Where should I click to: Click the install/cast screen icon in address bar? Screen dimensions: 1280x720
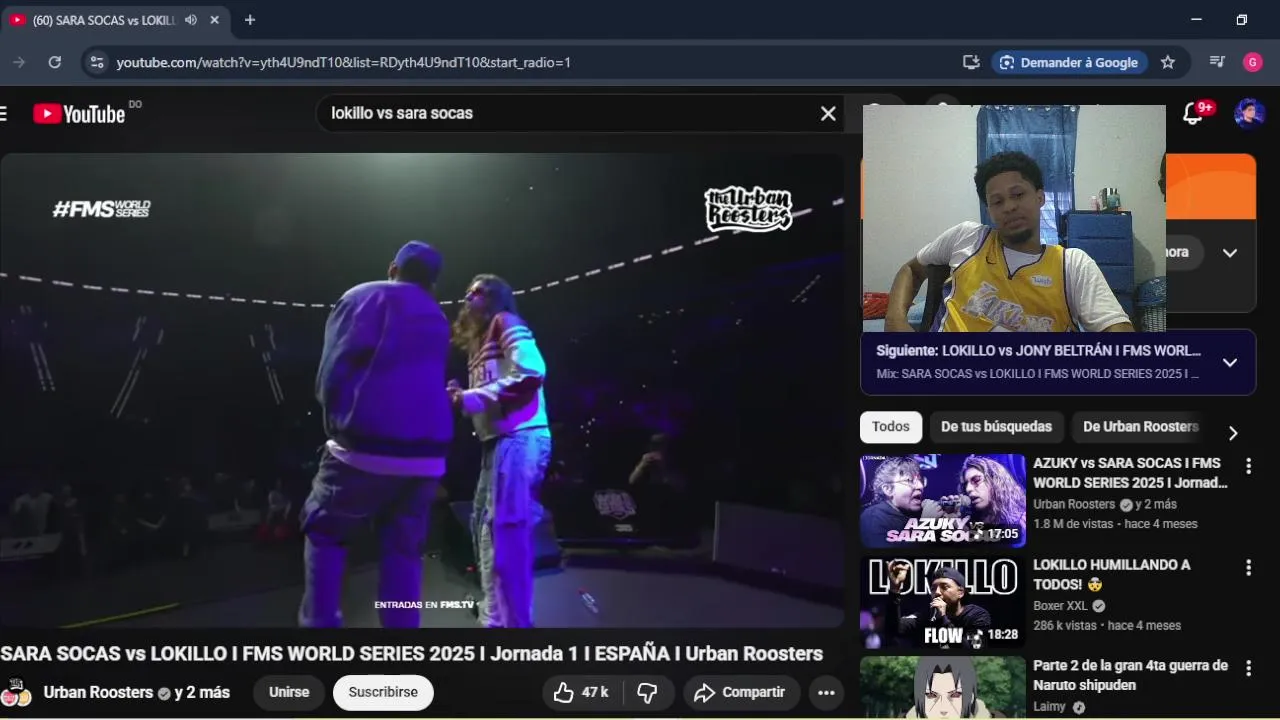click(971, 62)
